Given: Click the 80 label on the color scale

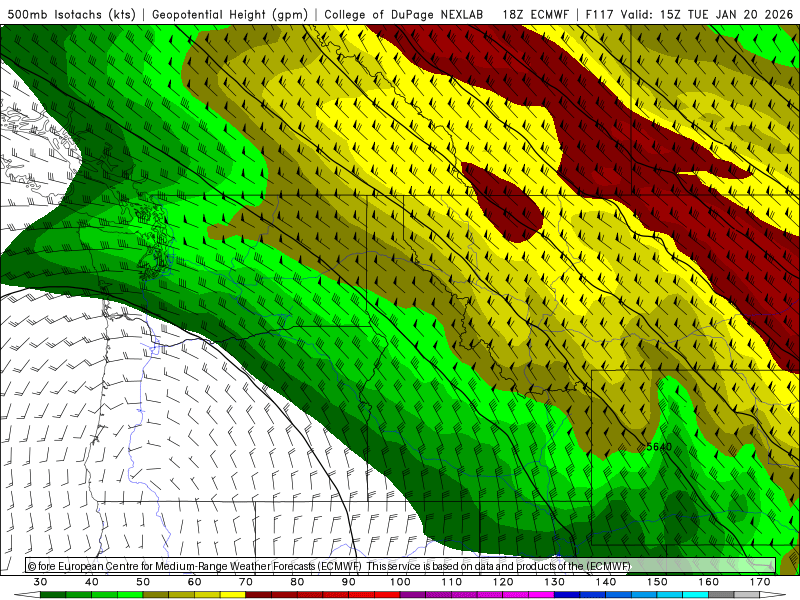Looking at the screenshot, I should [x=297, y=582].
